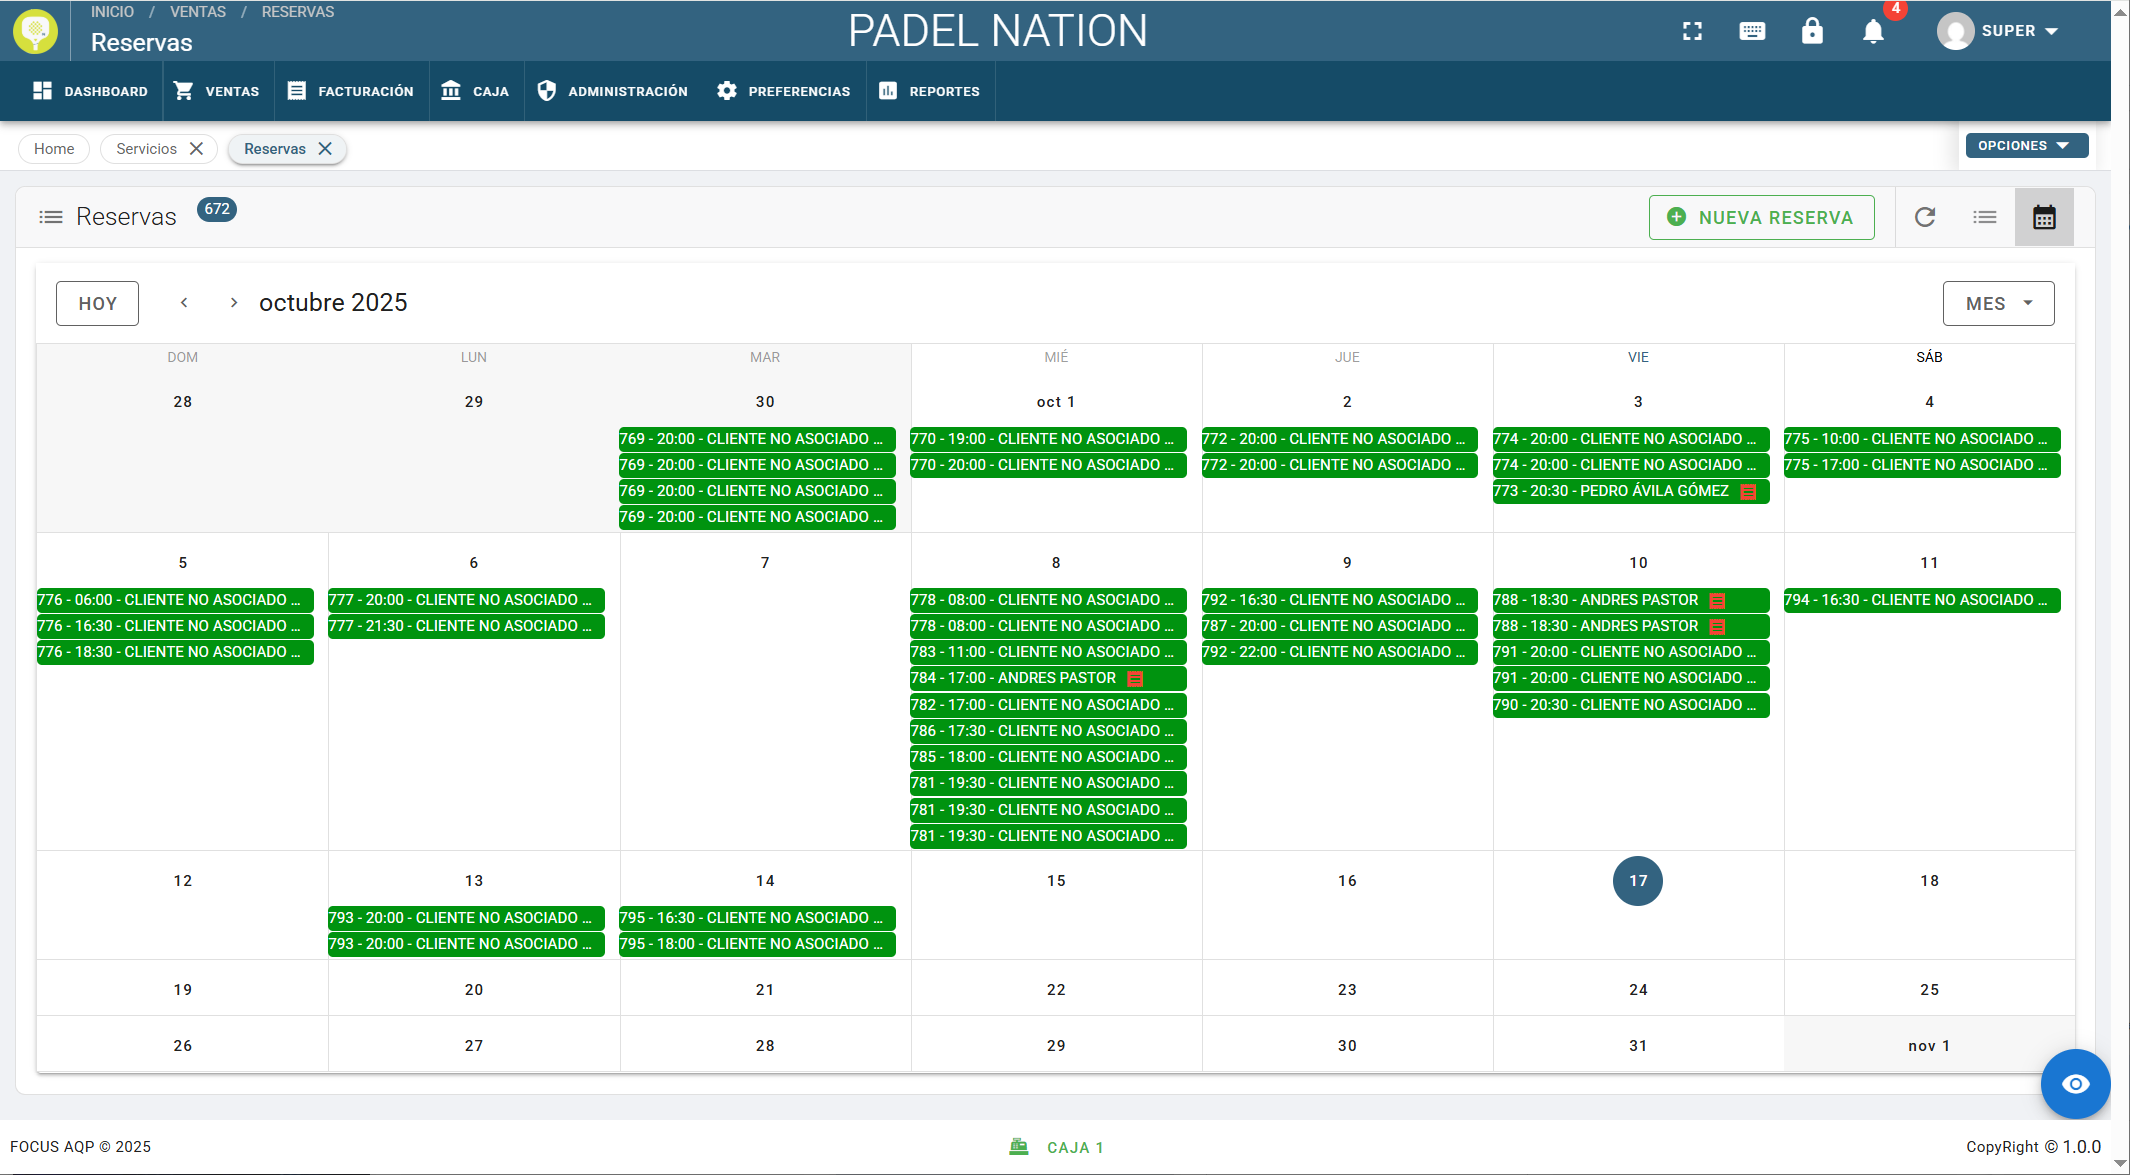
Task: Click the lock screen icon
Action: point(1812,31)
